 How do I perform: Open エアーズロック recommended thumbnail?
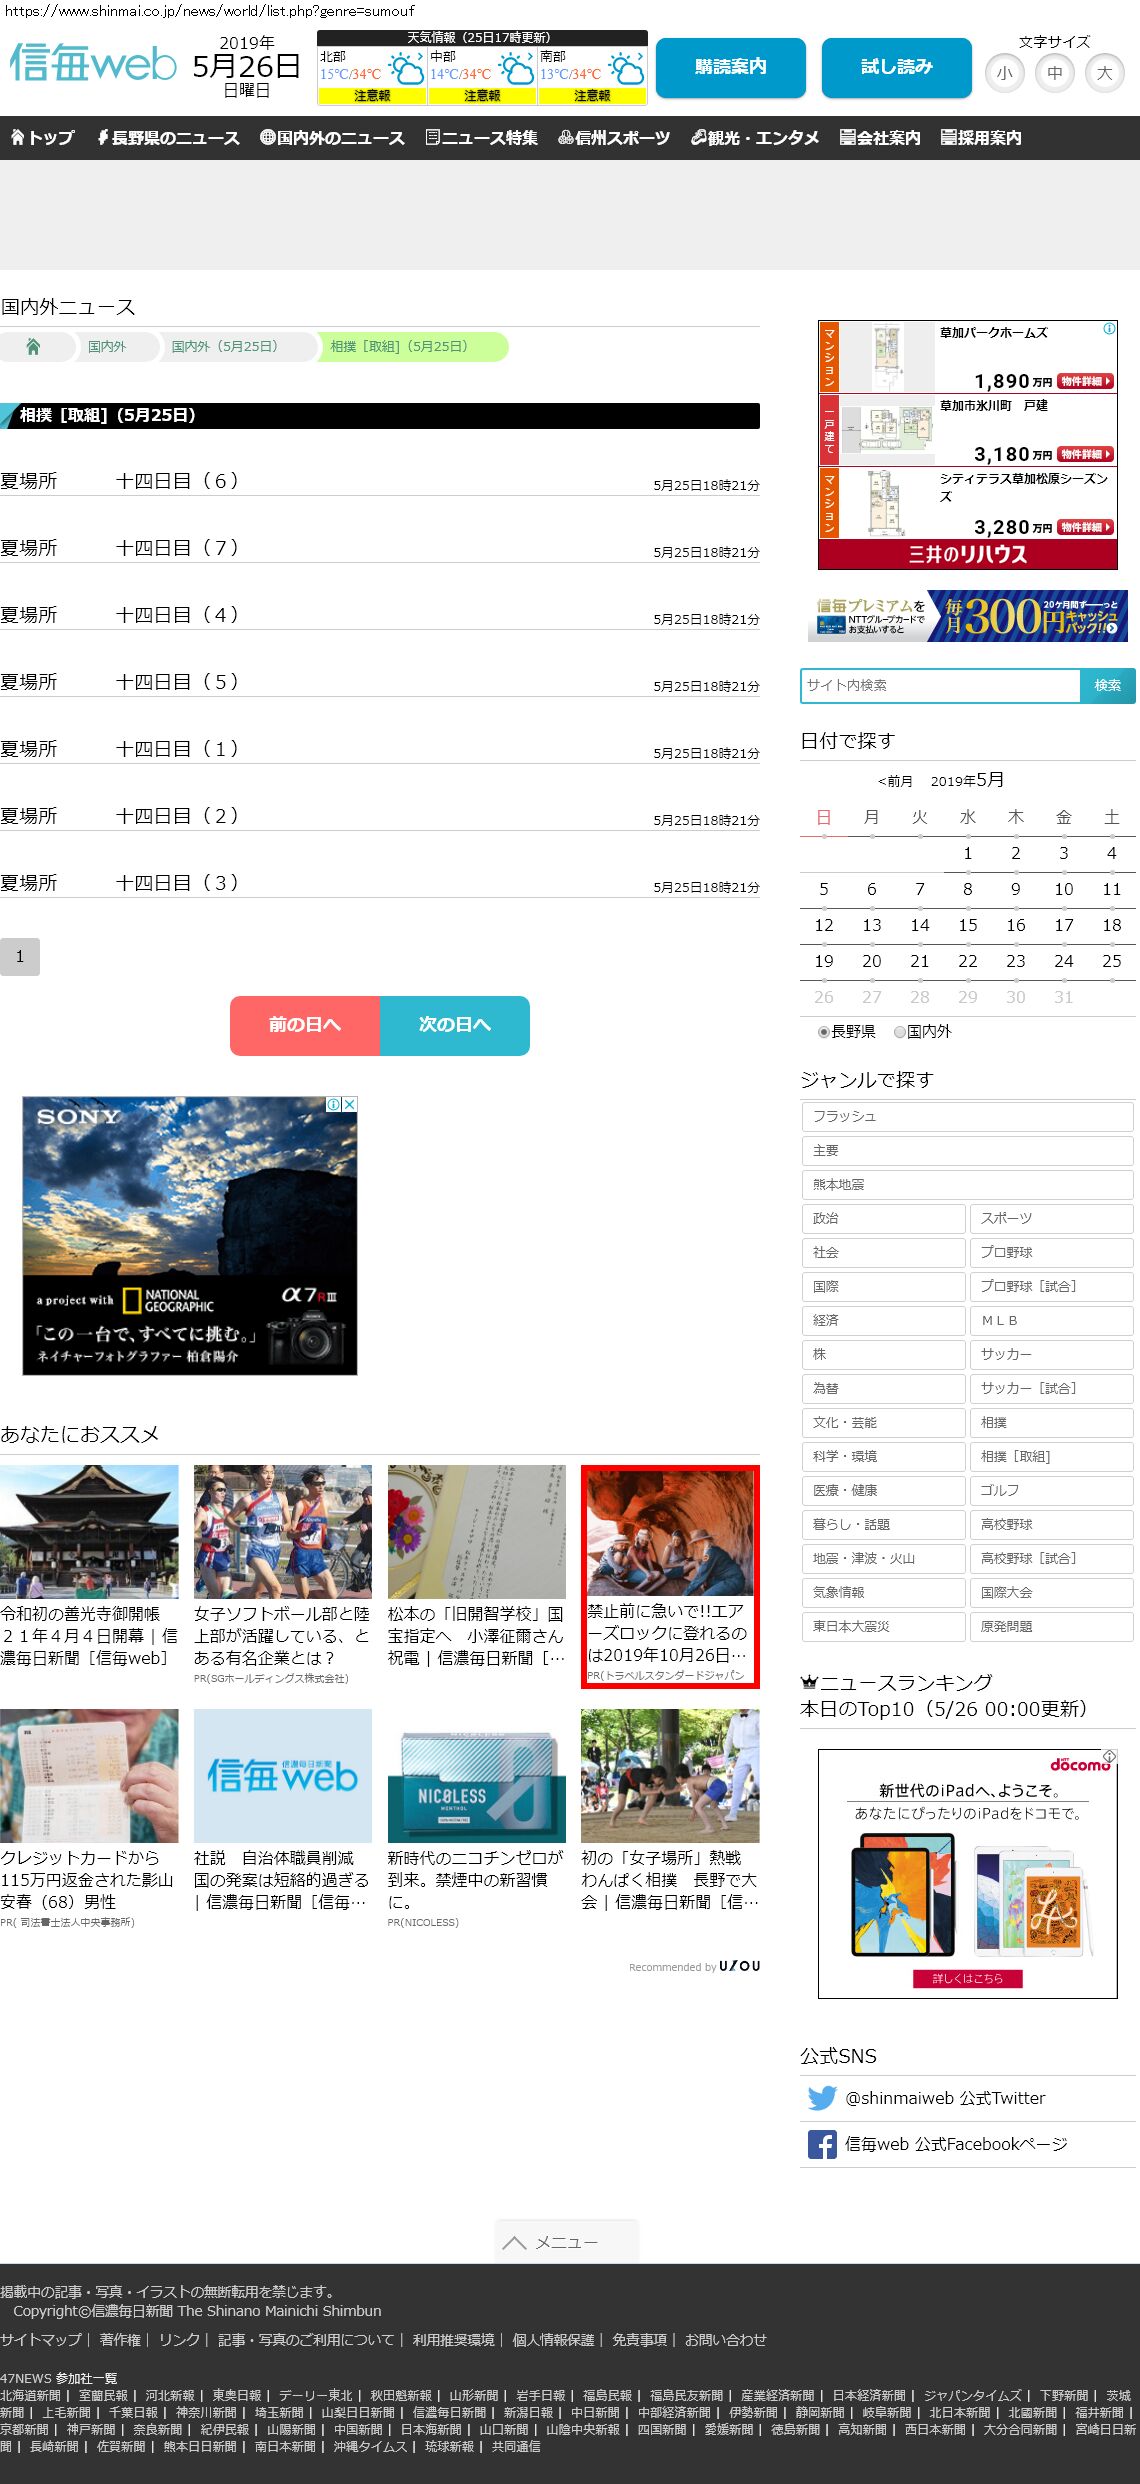[x=670, y=1533]
